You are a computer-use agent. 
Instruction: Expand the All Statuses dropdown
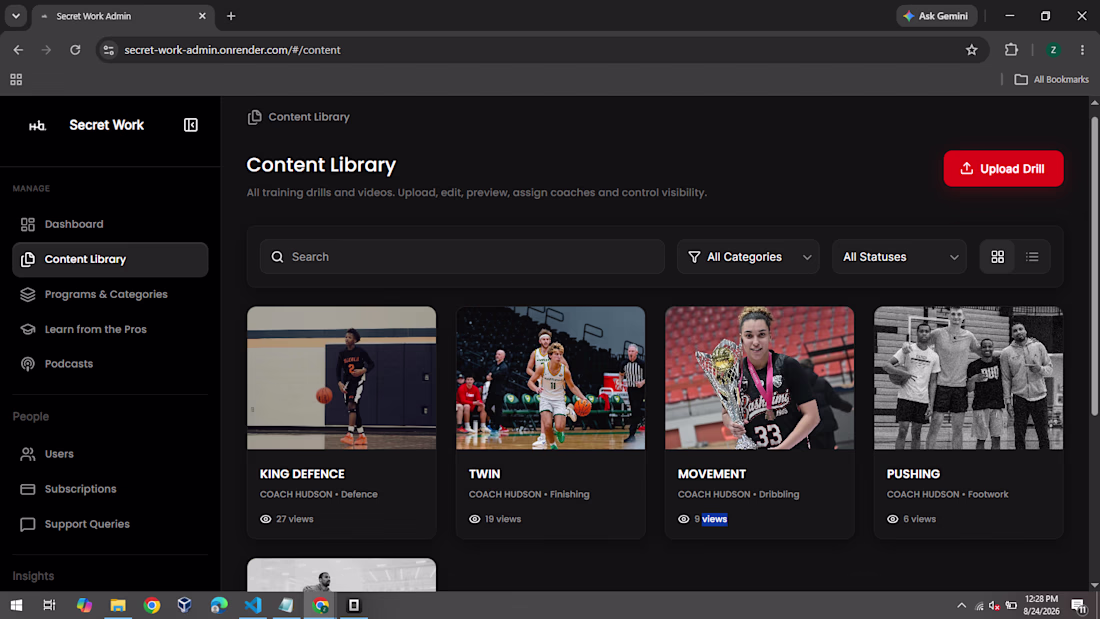tap(899, 257)
